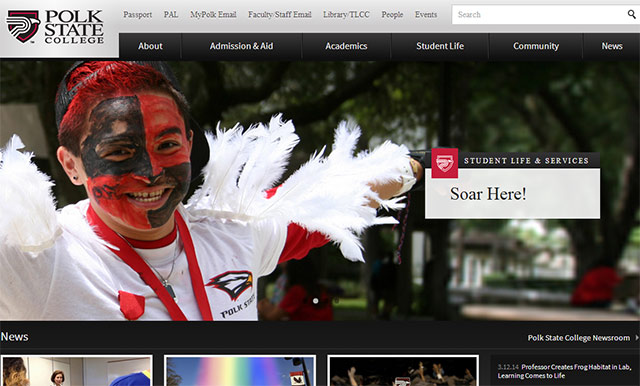640x386 pixels.
Task: Open the MyPolk Email link
Action: (x=213, y=15)
